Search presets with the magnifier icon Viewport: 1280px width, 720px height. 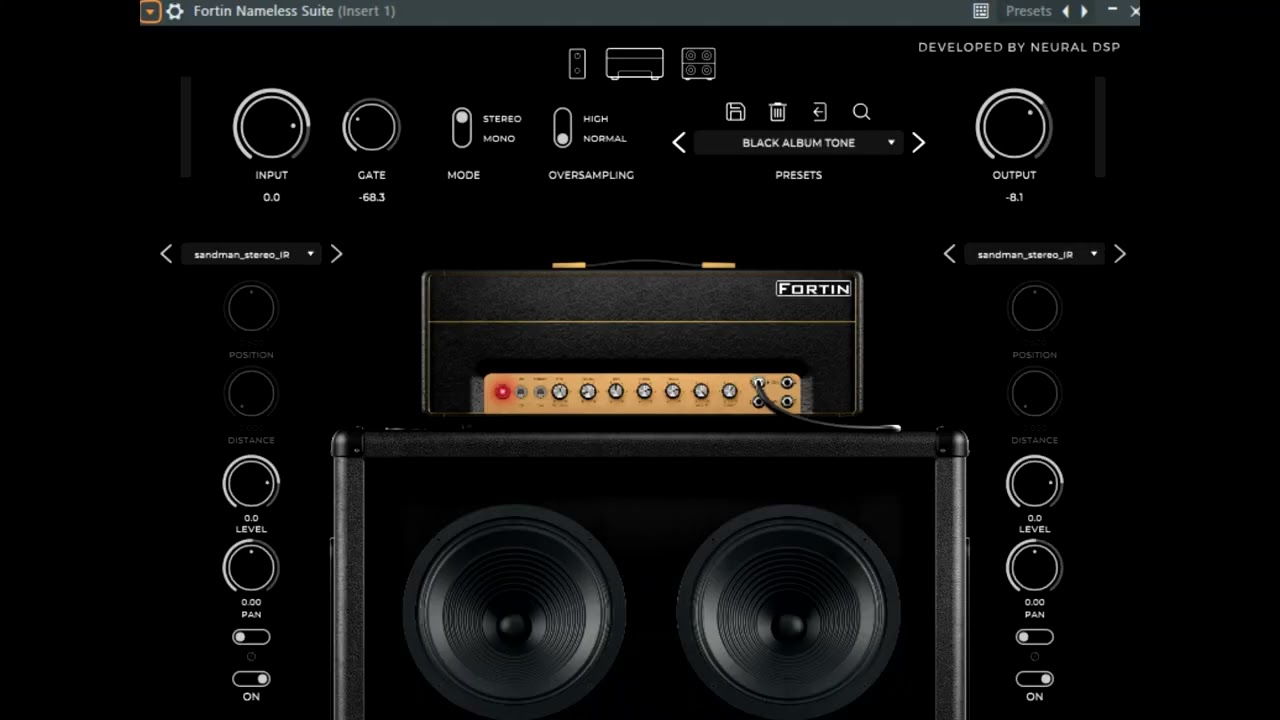point(861,112)
